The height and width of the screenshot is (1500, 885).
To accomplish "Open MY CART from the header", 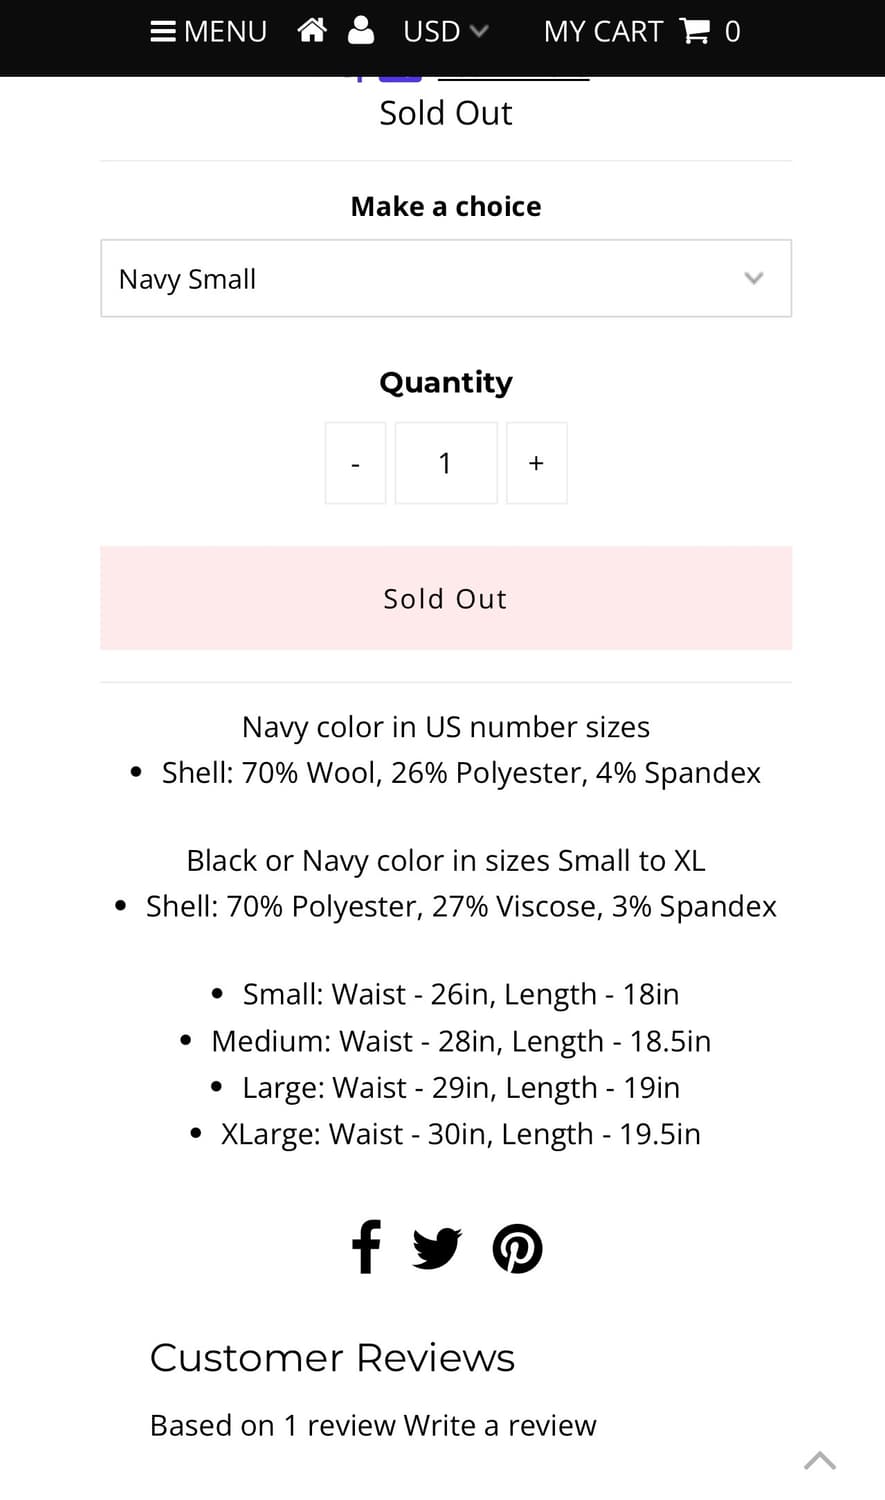I will tap(603, 32).
